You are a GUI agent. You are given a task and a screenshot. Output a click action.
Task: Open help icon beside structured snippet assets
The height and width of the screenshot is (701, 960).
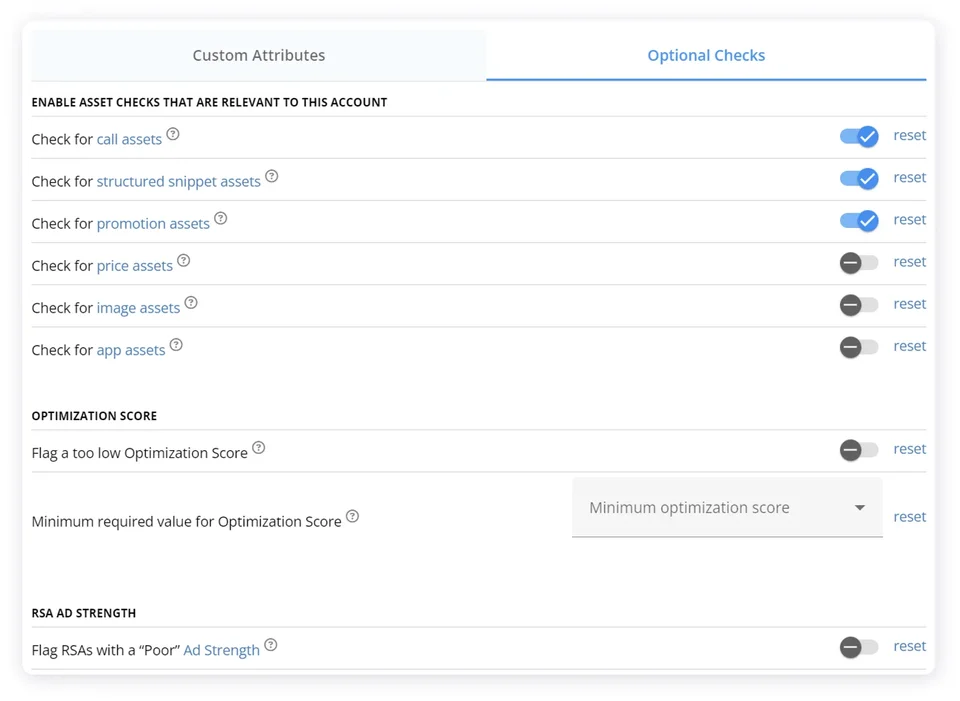point(272,176)
